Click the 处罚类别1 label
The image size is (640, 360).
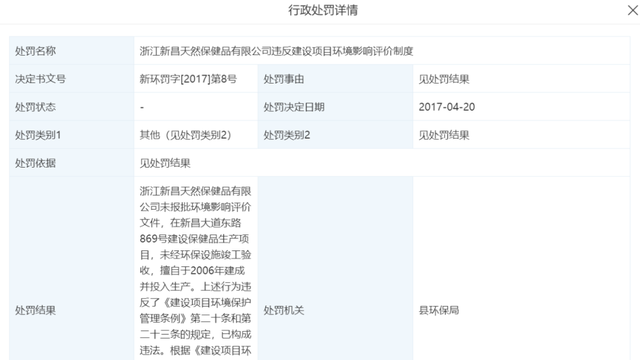38,135
